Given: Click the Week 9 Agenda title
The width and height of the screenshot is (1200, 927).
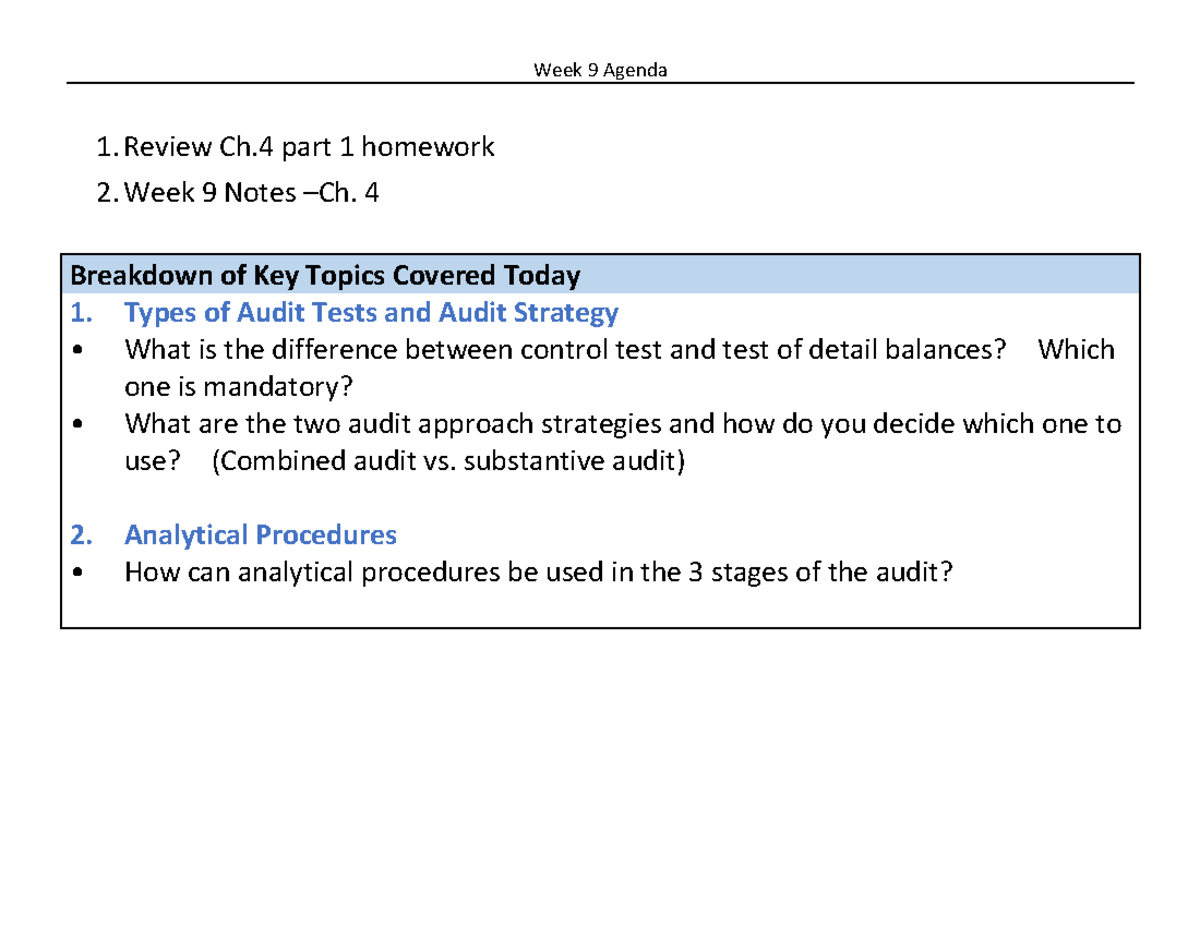Looking at the screenshot, I should coord(600,69).
